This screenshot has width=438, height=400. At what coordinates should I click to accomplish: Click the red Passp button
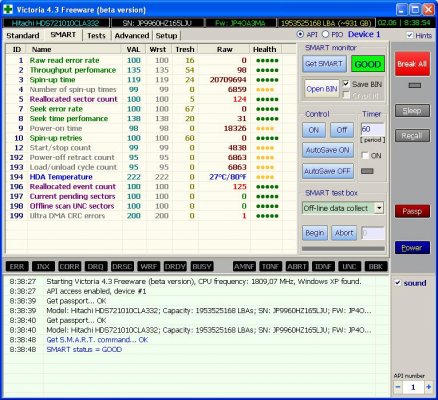coord(412,211)
